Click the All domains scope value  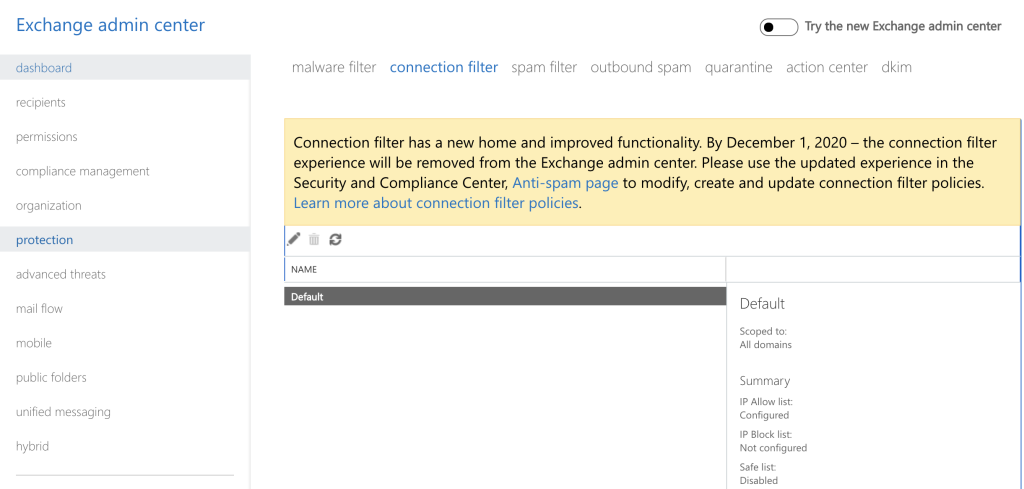(765, 344)
